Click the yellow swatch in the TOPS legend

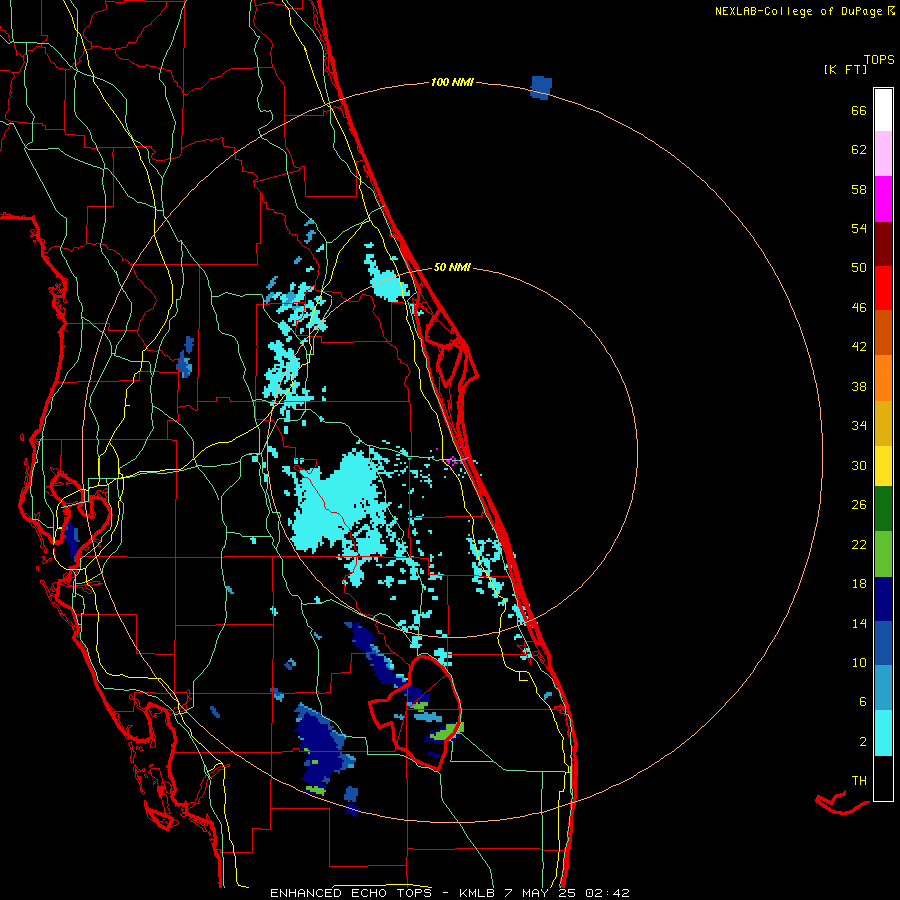click(x=883, y=465)
